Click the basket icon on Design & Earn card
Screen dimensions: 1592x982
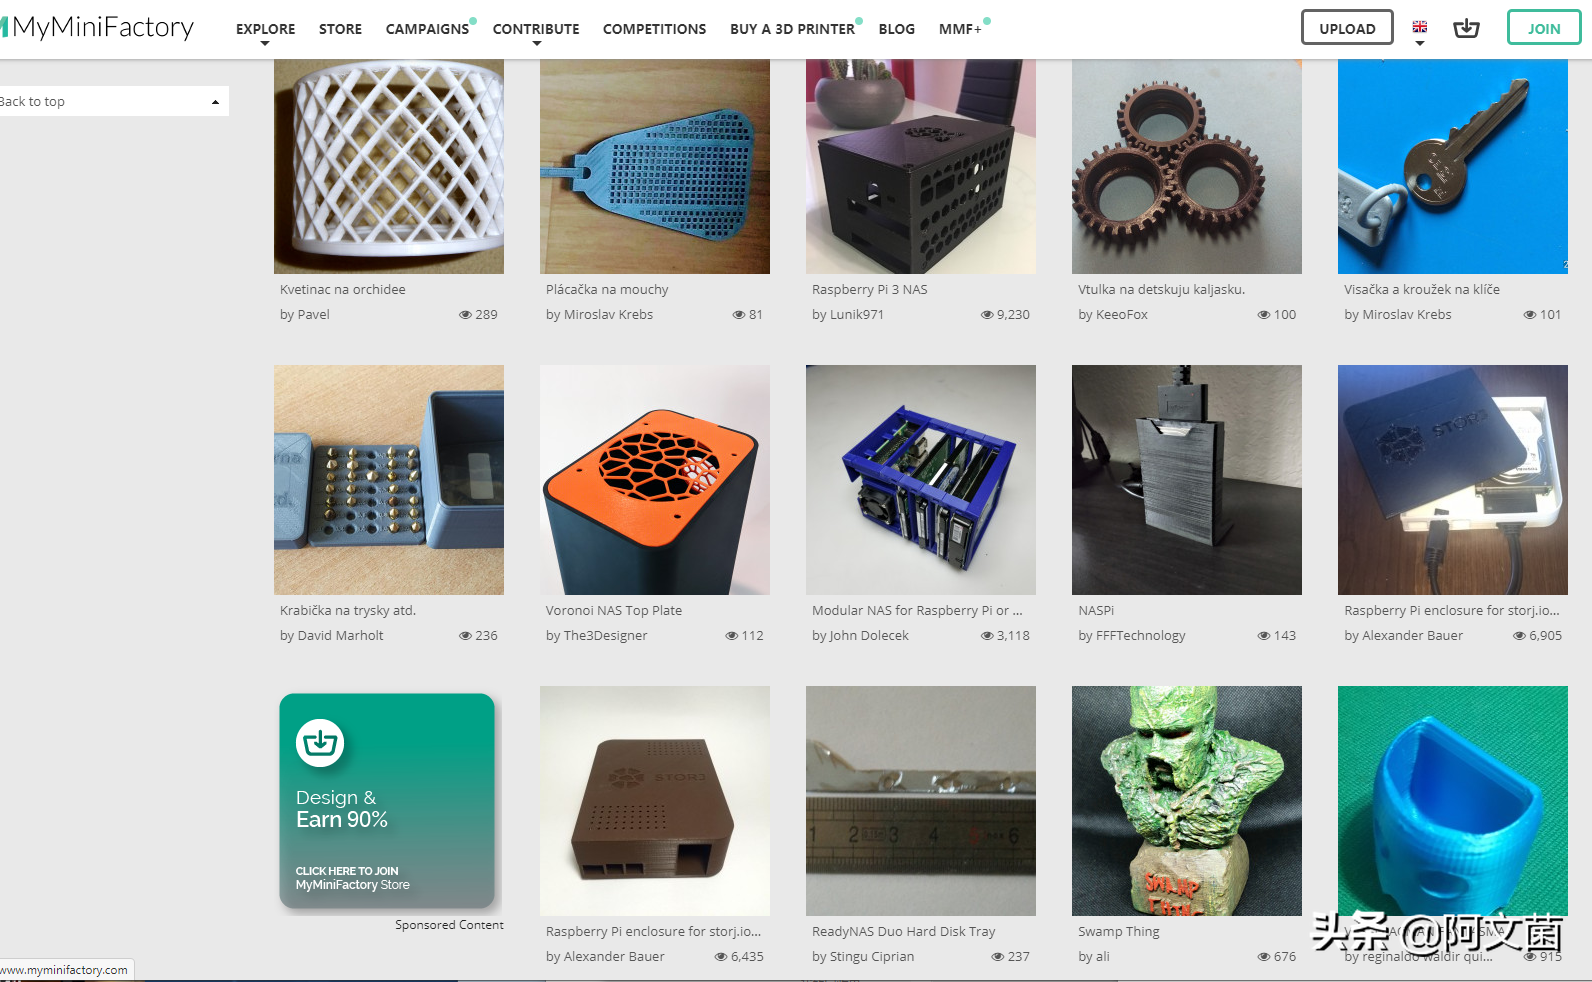[x=320, y=742]
